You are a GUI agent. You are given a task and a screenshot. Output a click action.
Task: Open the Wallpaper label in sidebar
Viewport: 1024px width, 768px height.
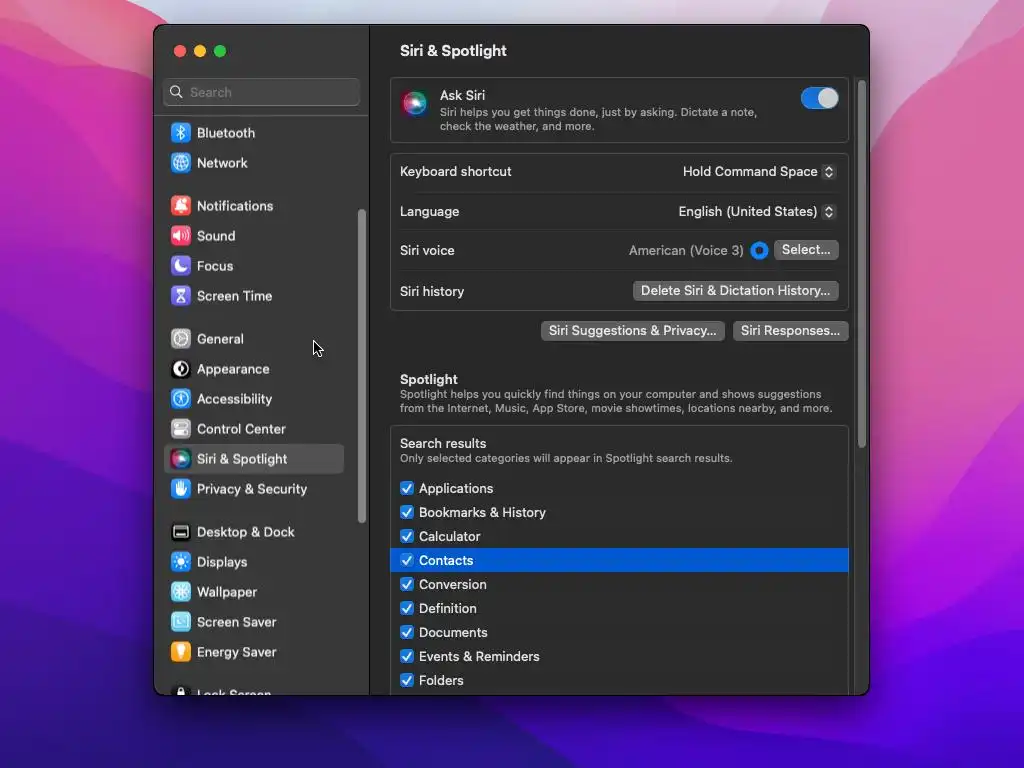[227, 592]
